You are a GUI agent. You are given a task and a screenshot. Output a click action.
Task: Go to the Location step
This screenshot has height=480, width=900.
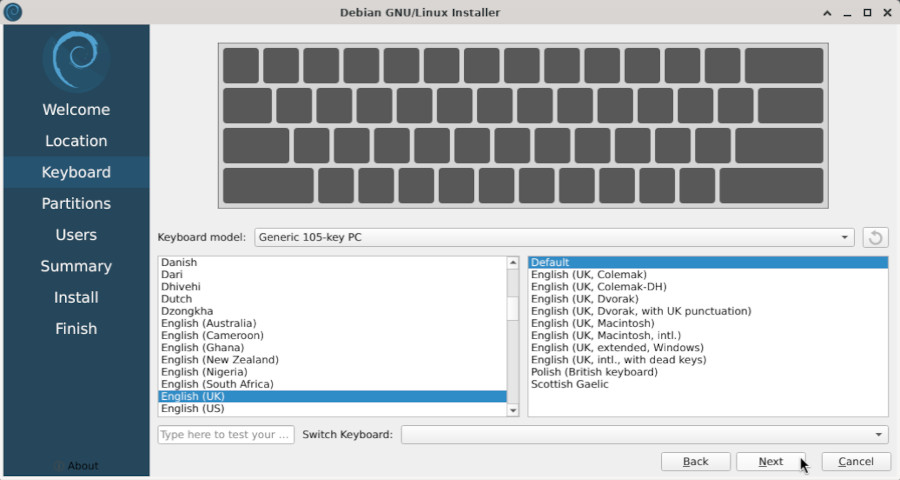(76, 141)
